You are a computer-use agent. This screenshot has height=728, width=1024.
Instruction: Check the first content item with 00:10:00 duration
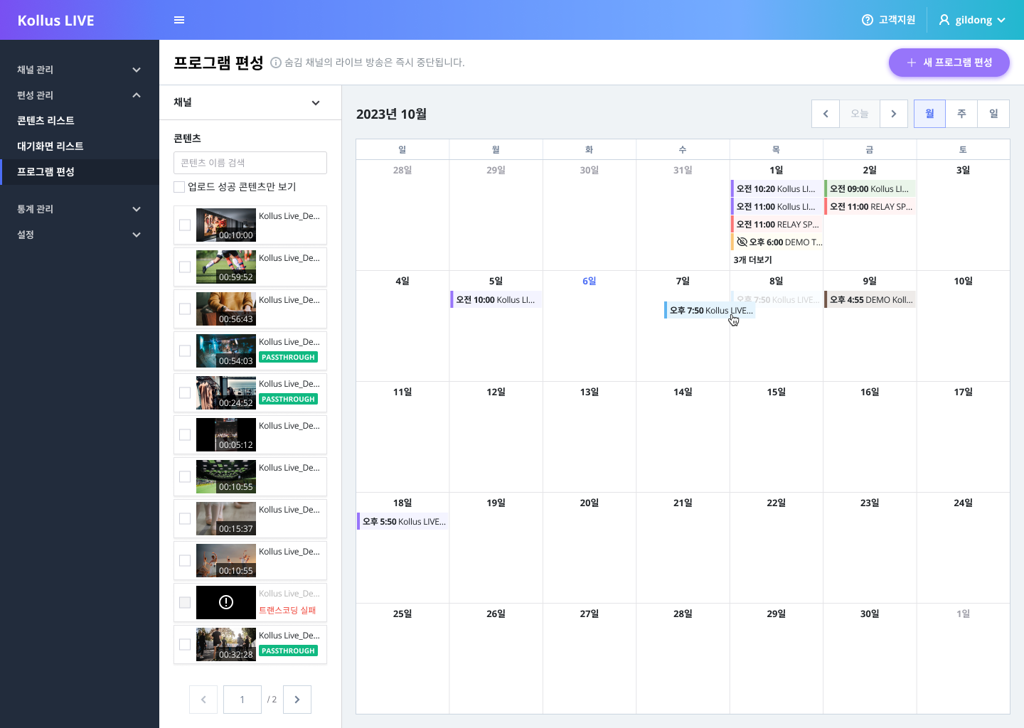(185, 225)
